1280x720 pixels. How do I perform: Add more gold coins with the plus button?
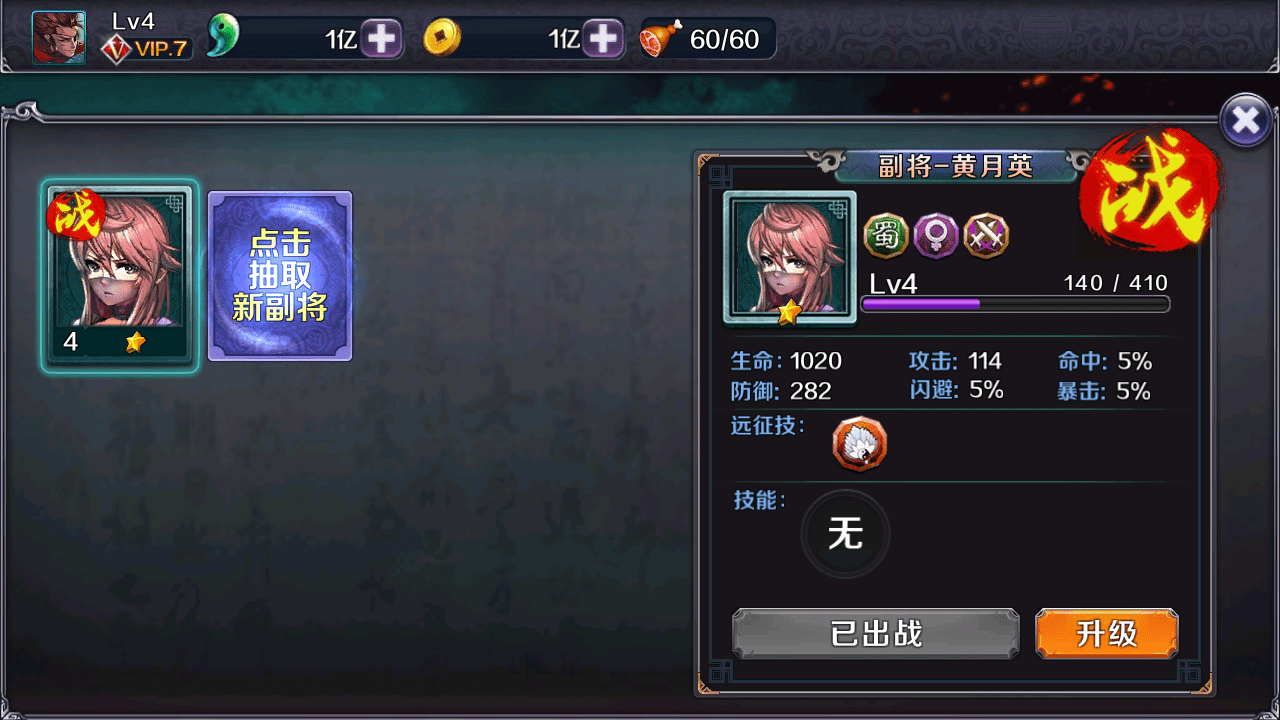point(603,39)
